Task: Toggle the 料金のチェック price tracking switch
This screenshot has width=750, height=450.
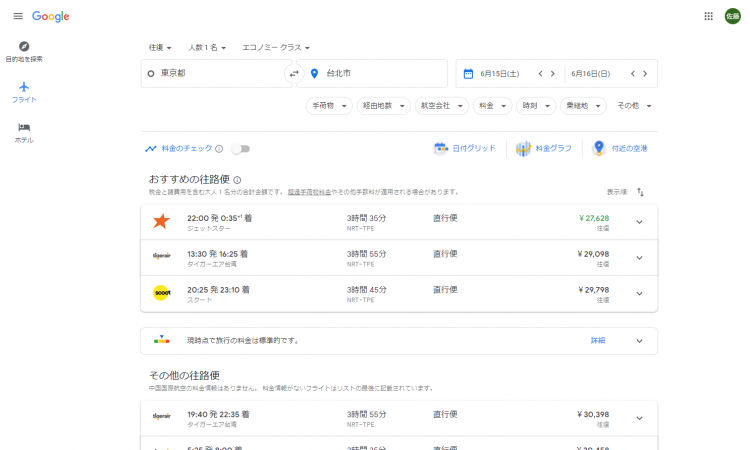Action: point(241,149)
